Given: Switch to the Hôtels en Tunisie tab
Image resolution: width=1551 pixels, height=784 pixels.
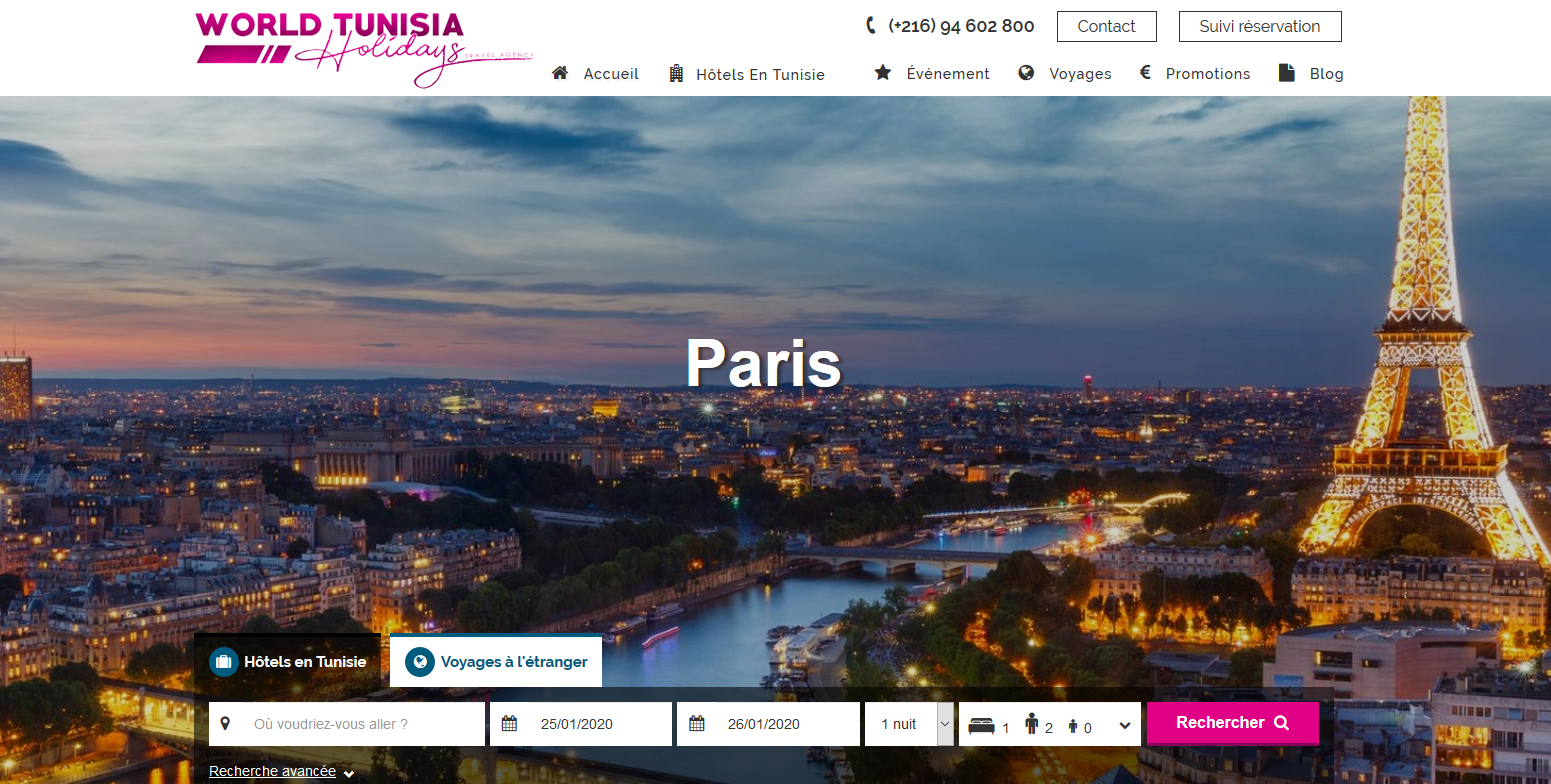Looking at the screenshot, I should pyautogui.click(x=288, y=662).
